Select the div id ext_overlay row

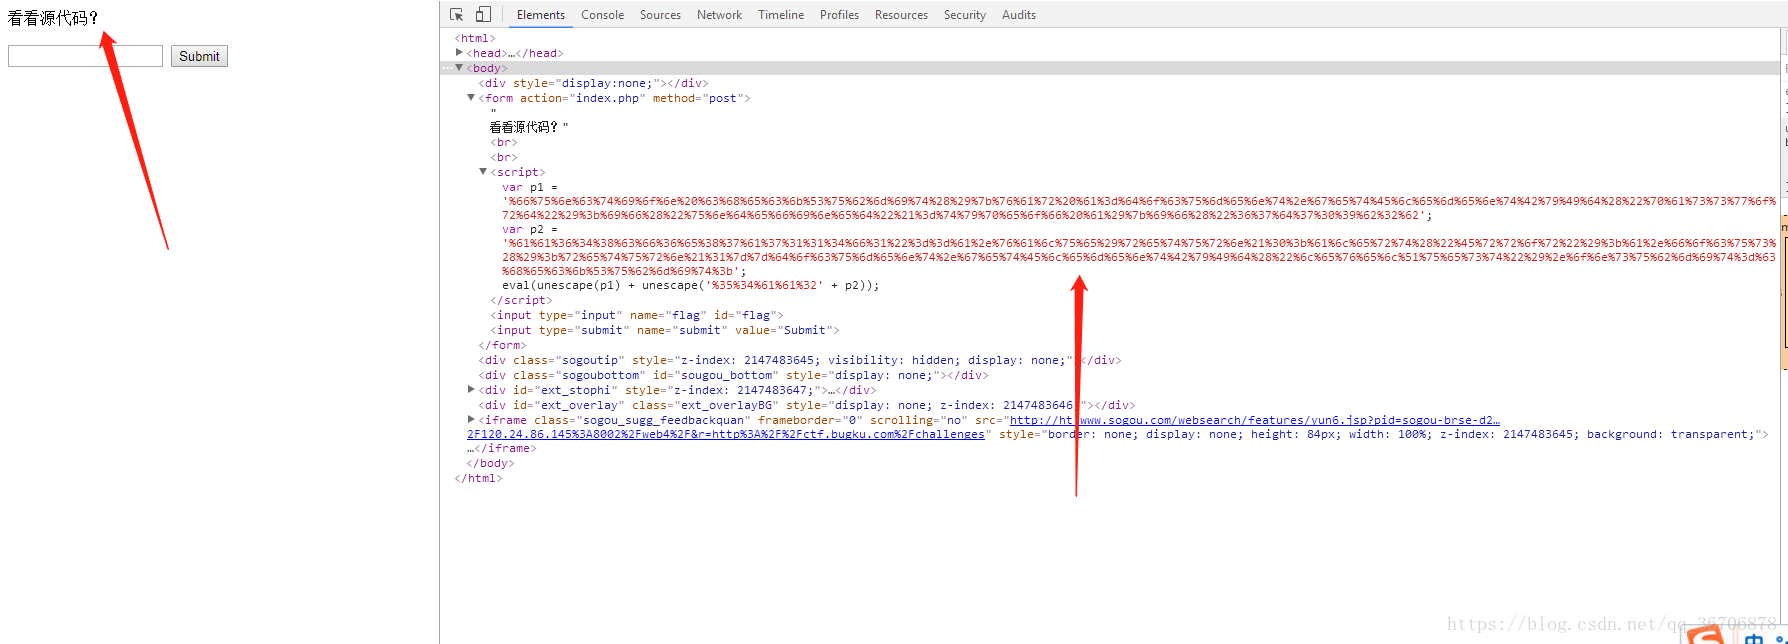coord(807,405)
